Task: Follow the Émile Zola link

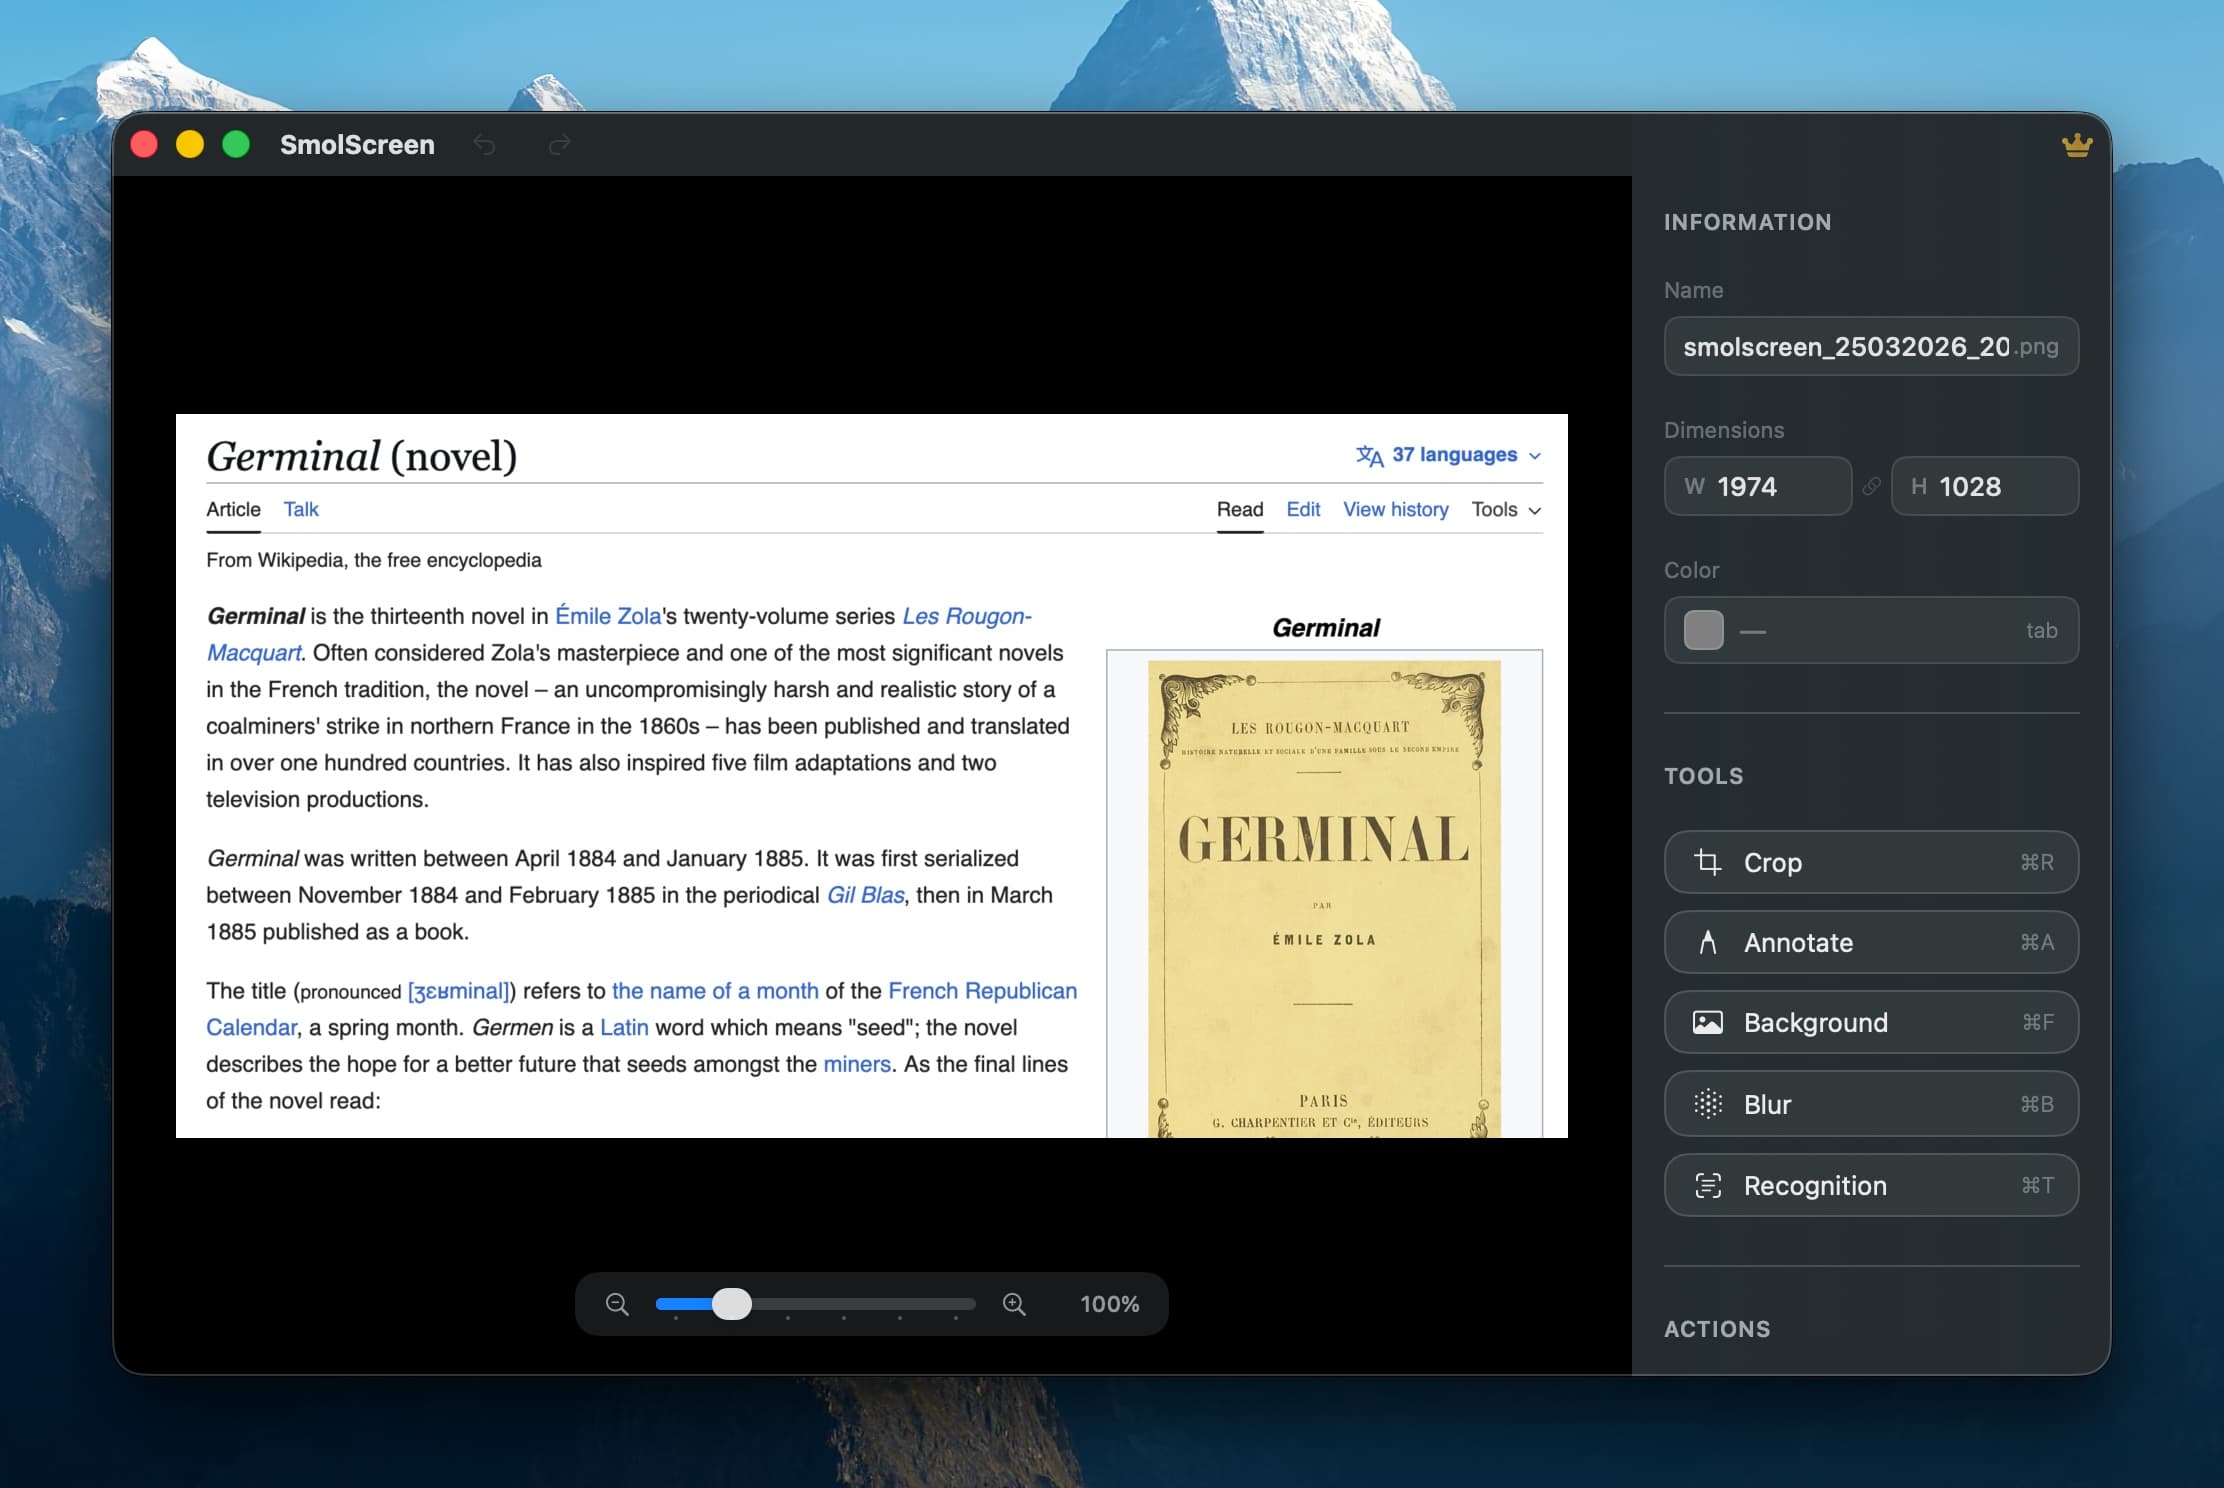Action: 608,616
